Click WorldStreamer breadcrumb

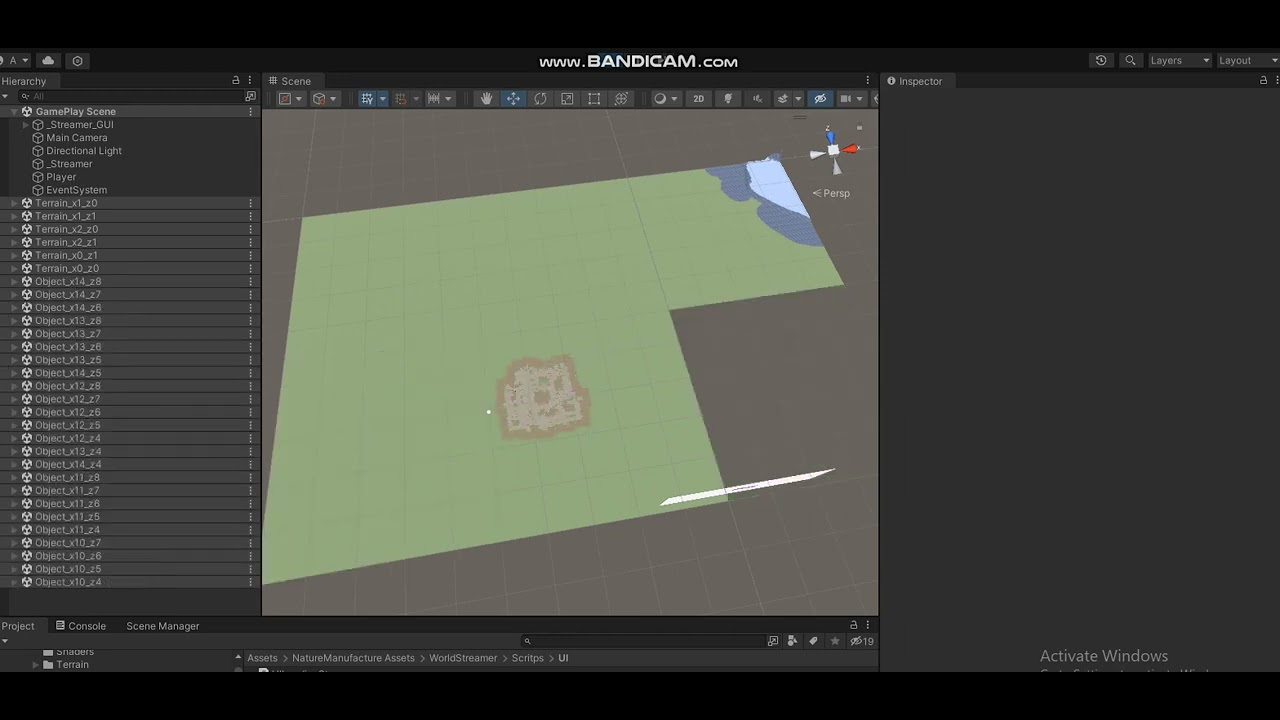click(x=463, y=658)
